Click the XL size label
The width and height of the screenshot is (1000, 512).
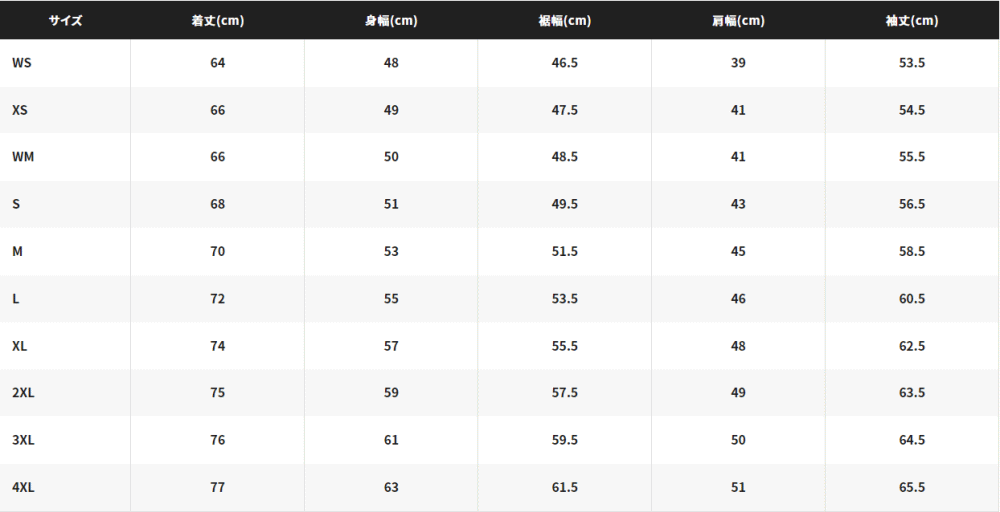[x=20, y=346]
